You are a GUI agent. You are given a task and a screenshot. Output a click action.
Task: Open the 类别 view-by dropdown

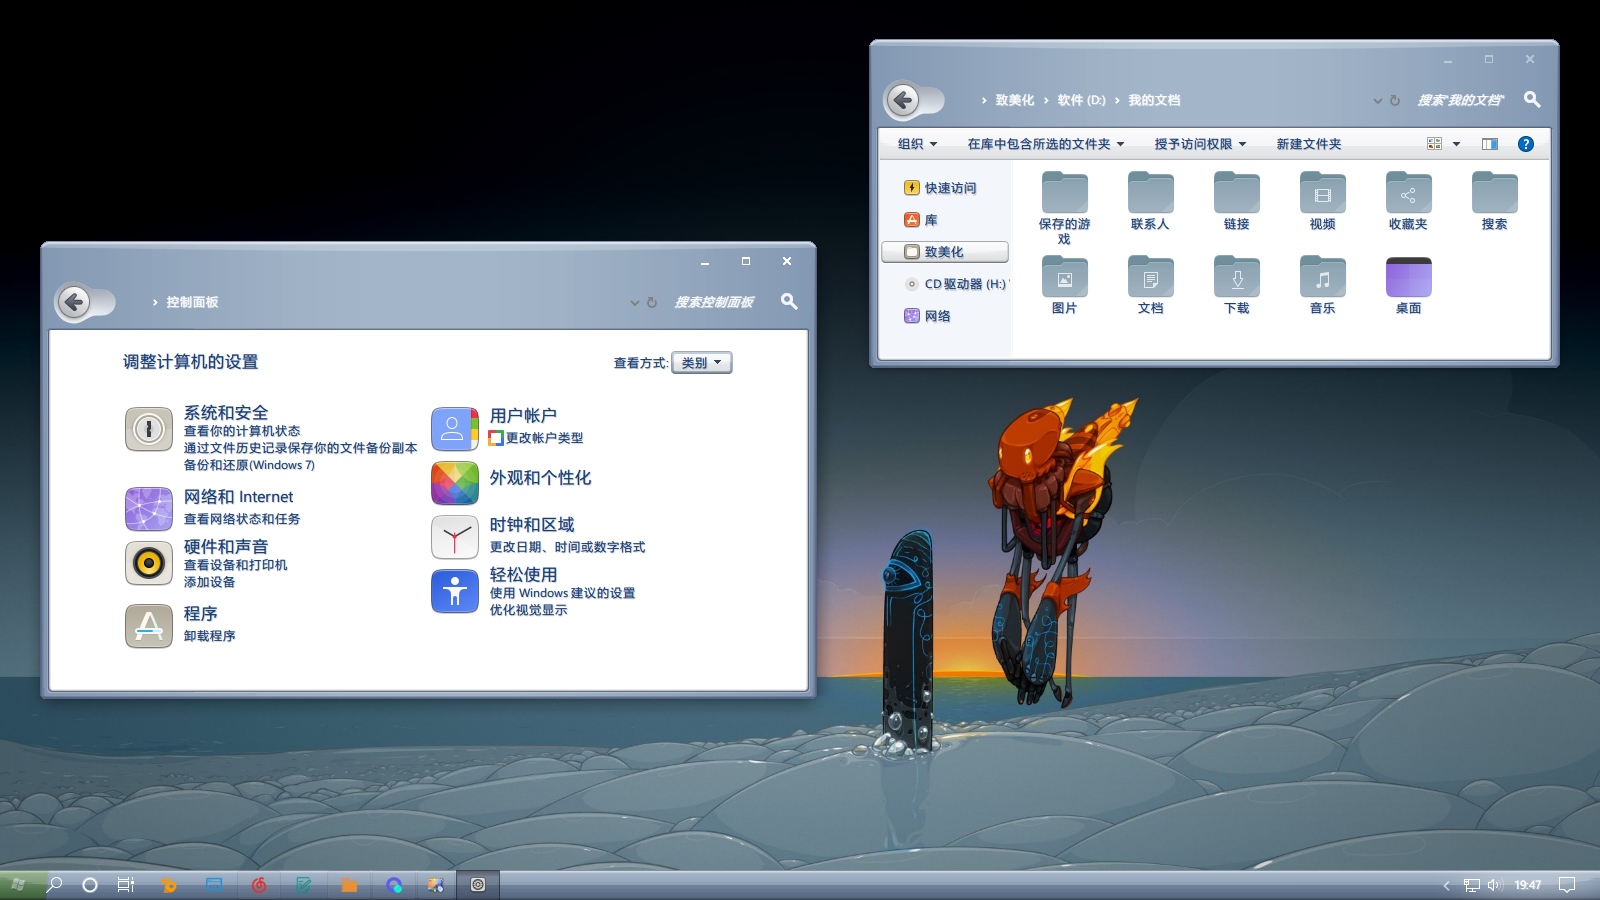tap(702, 363)
